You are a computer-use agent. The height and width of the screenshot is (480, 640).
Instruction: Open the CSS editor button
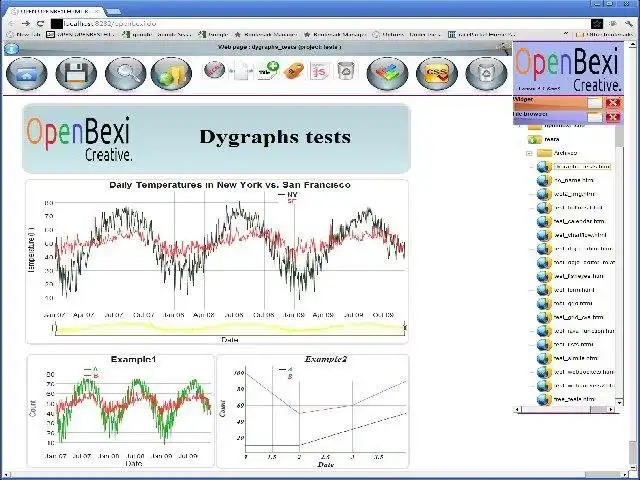(x=437, y=74)
